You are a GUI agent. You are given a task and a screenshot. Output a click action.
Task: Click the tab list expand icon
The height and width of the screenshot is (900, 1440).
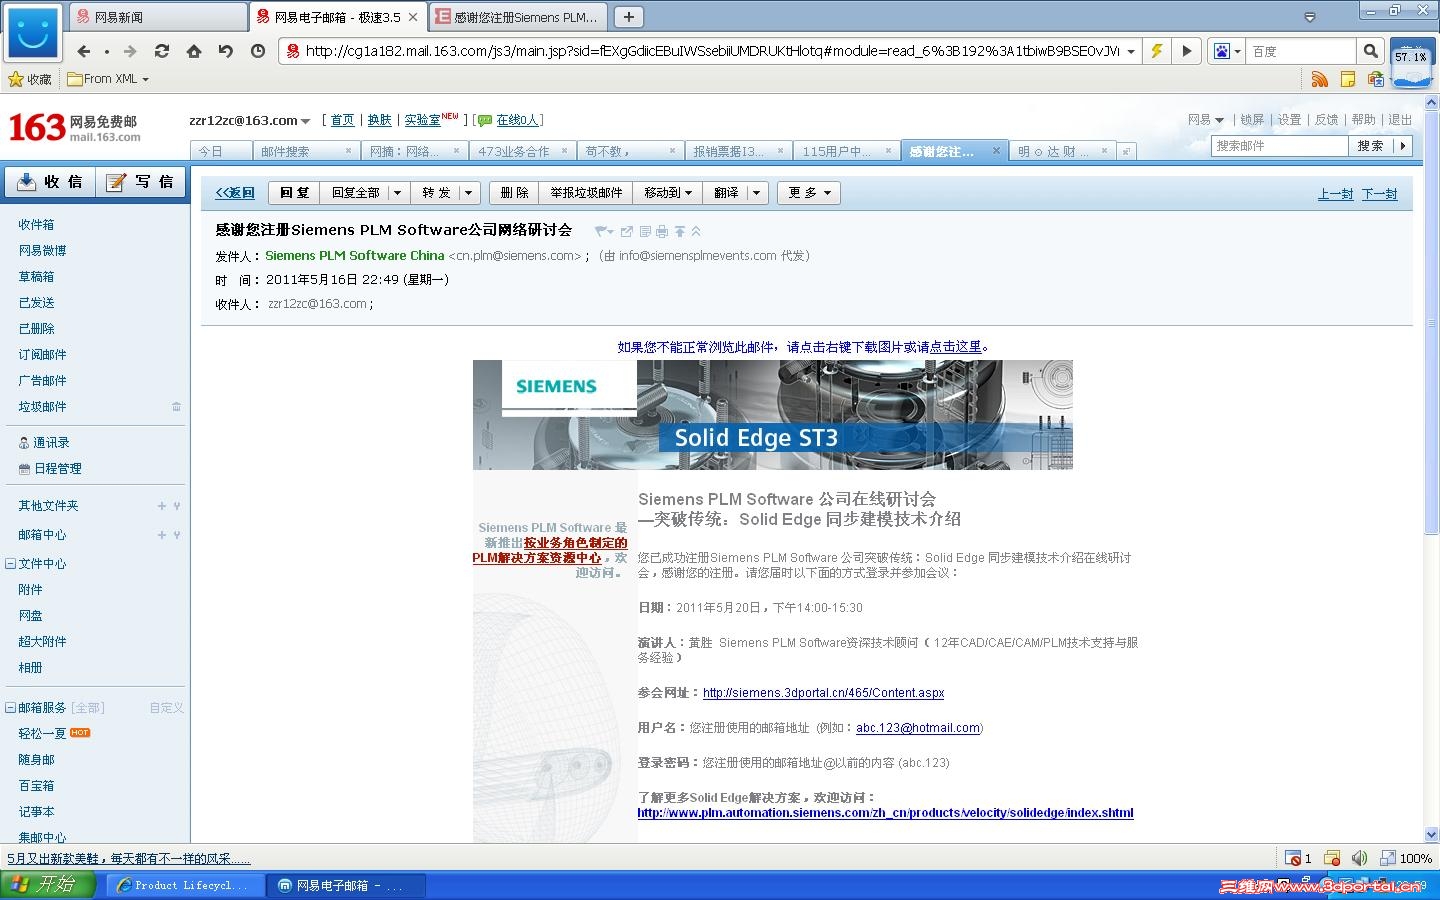point(1126,151)
